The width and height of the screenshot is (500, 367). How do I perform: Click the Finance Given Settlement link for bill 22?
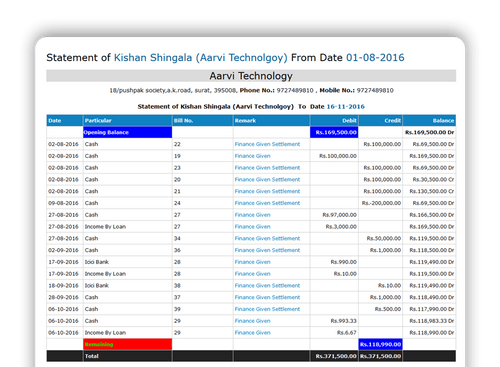(x=267, y=144)
